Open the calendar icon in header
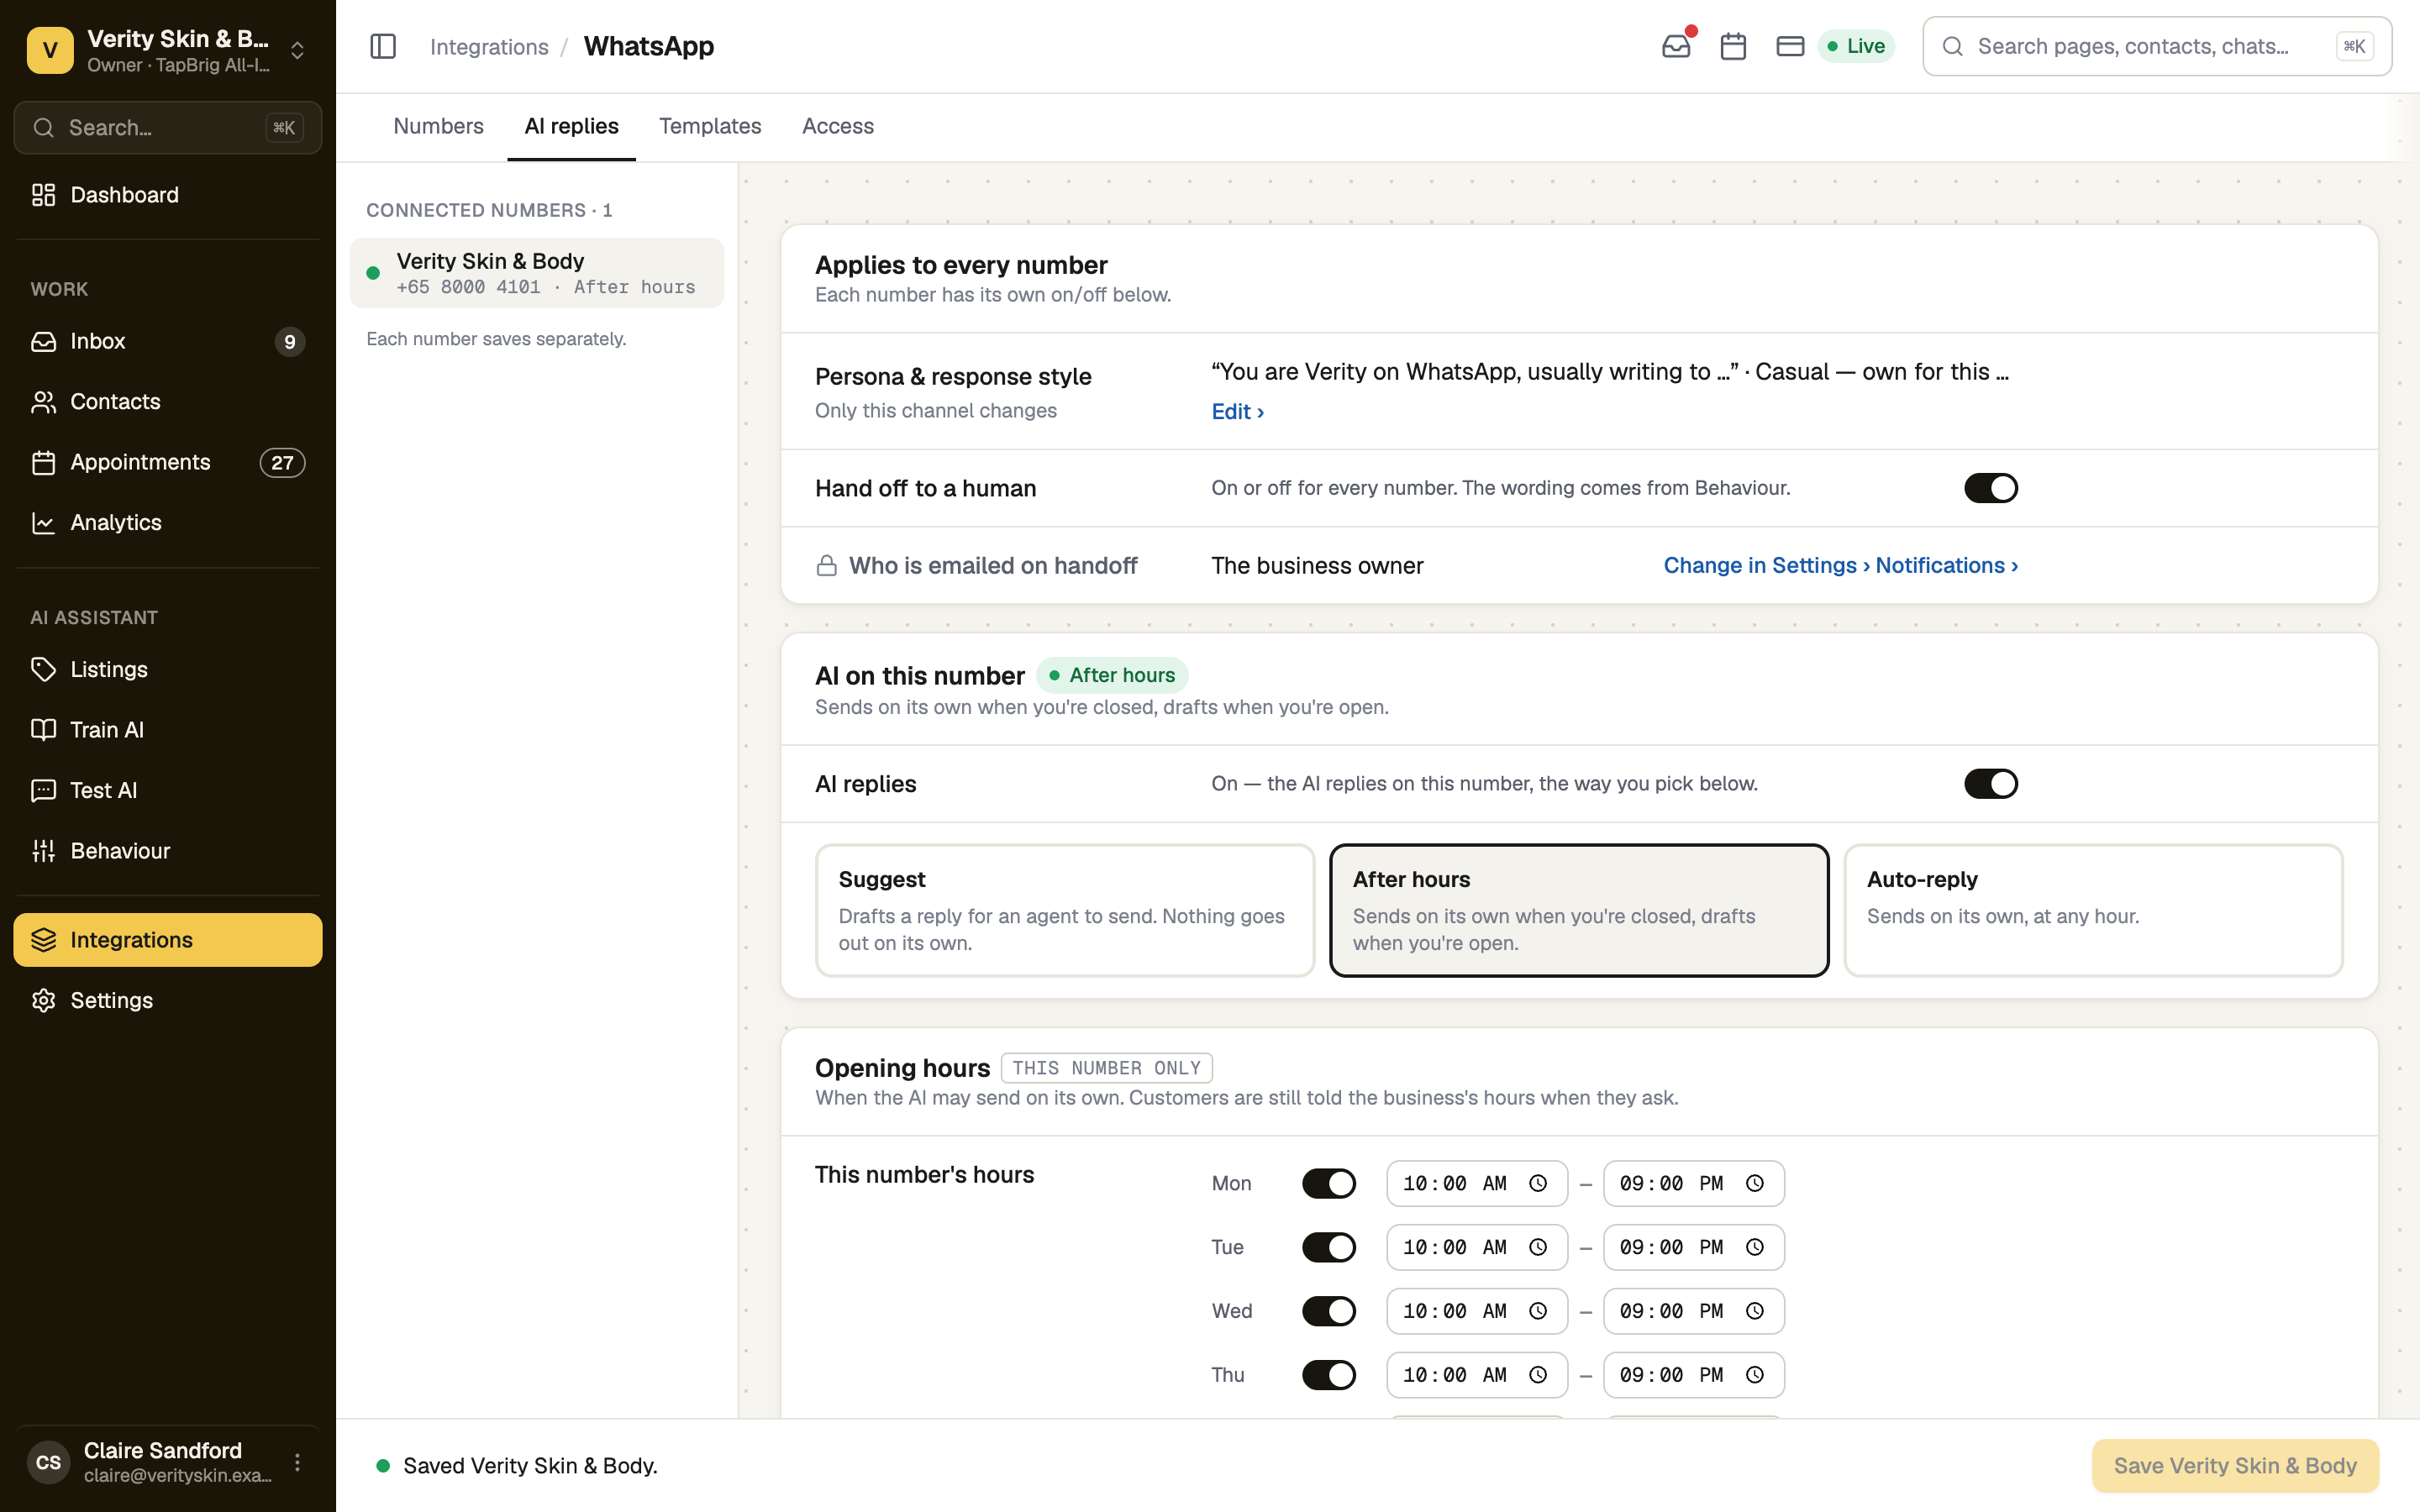The height and width of the screenshot is (1512, 2420). tap(1733, 46)
